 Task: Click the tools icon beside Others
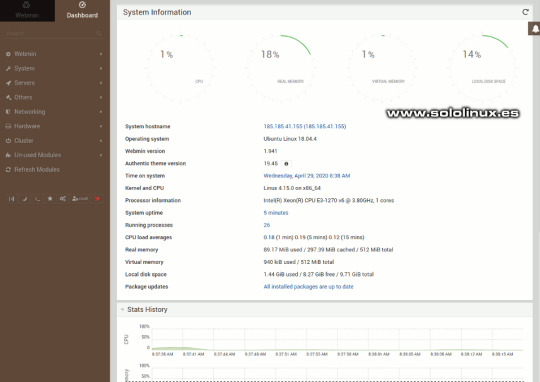point(8,97)
